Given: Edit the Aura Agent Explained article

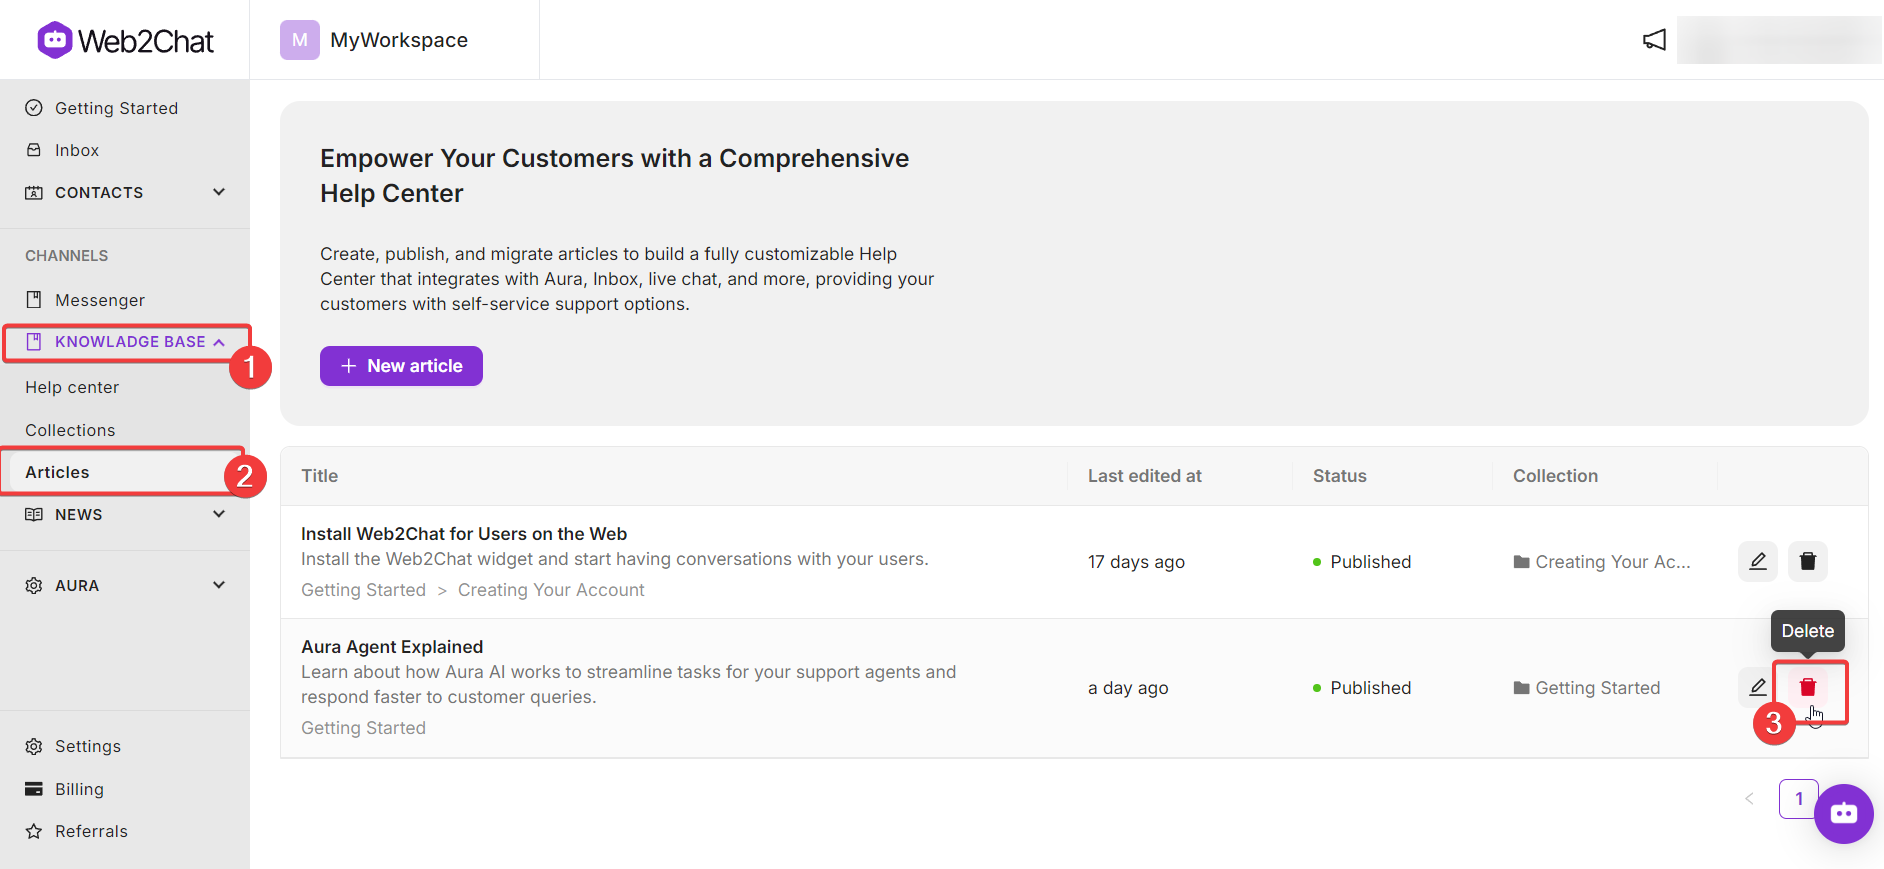Looking at the screenshot, I should [1757, 687].
